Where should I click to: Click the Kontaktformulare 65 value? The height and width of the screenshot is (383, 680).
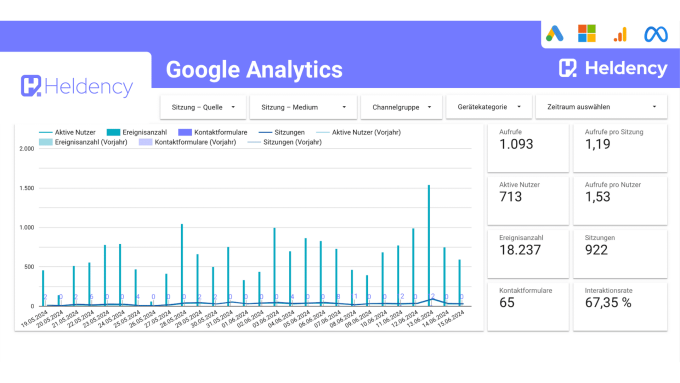(x=507, y=303)
